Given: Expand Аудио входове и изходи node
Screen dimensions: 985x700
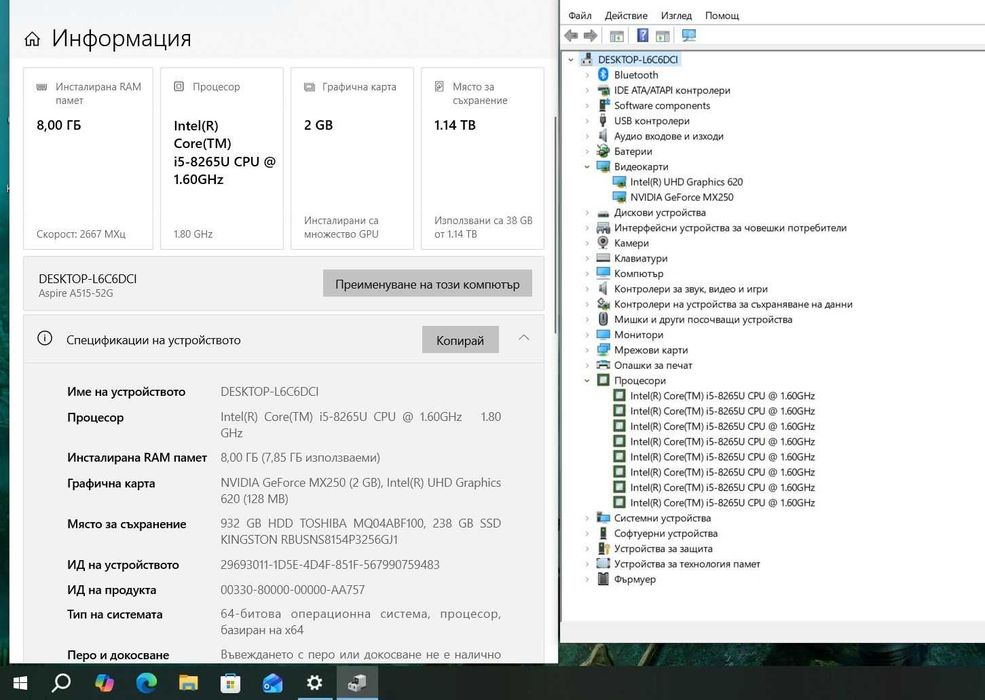Looking at the screenshot, I should coord(587,136).
